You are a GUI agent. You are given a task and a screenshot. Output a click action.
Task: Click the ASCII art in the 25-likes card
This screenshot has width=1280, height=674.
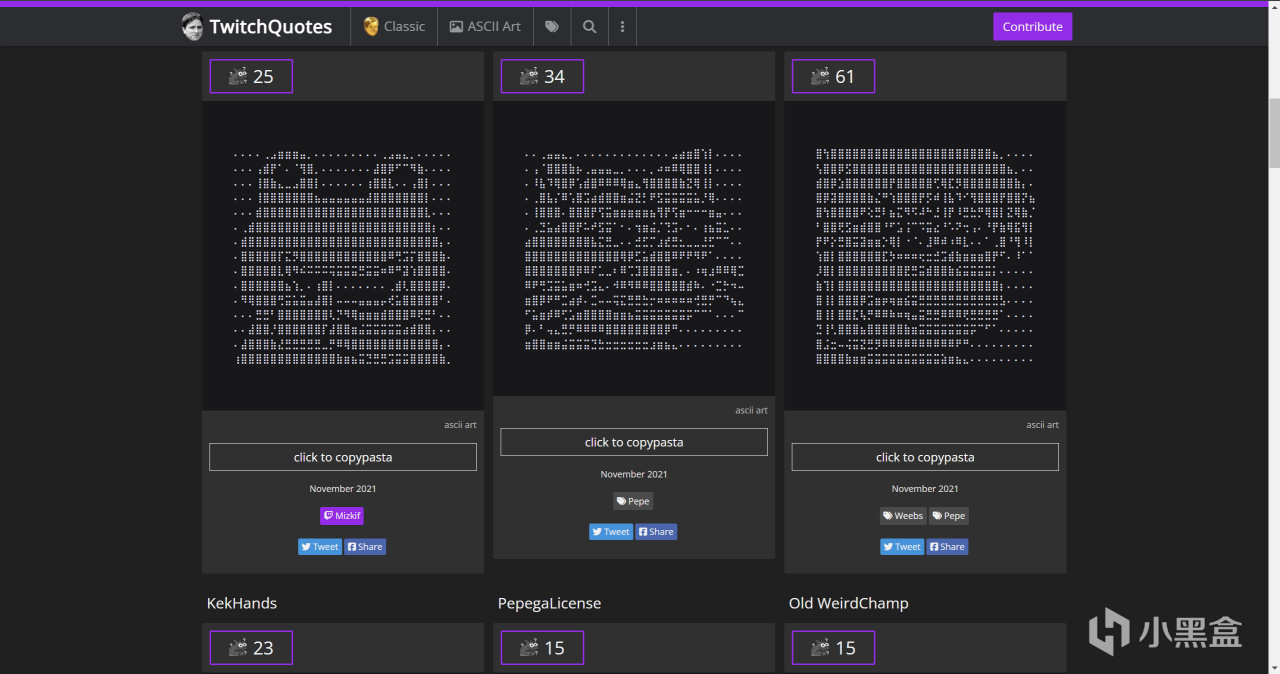[x=342, y=257]
